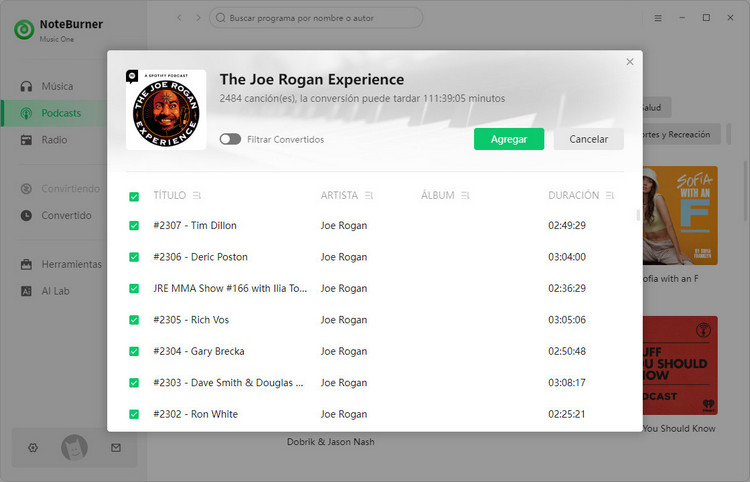The image size is (750, 482).
Task: Click the duration 02:49:29
Action: click(567, 226)
